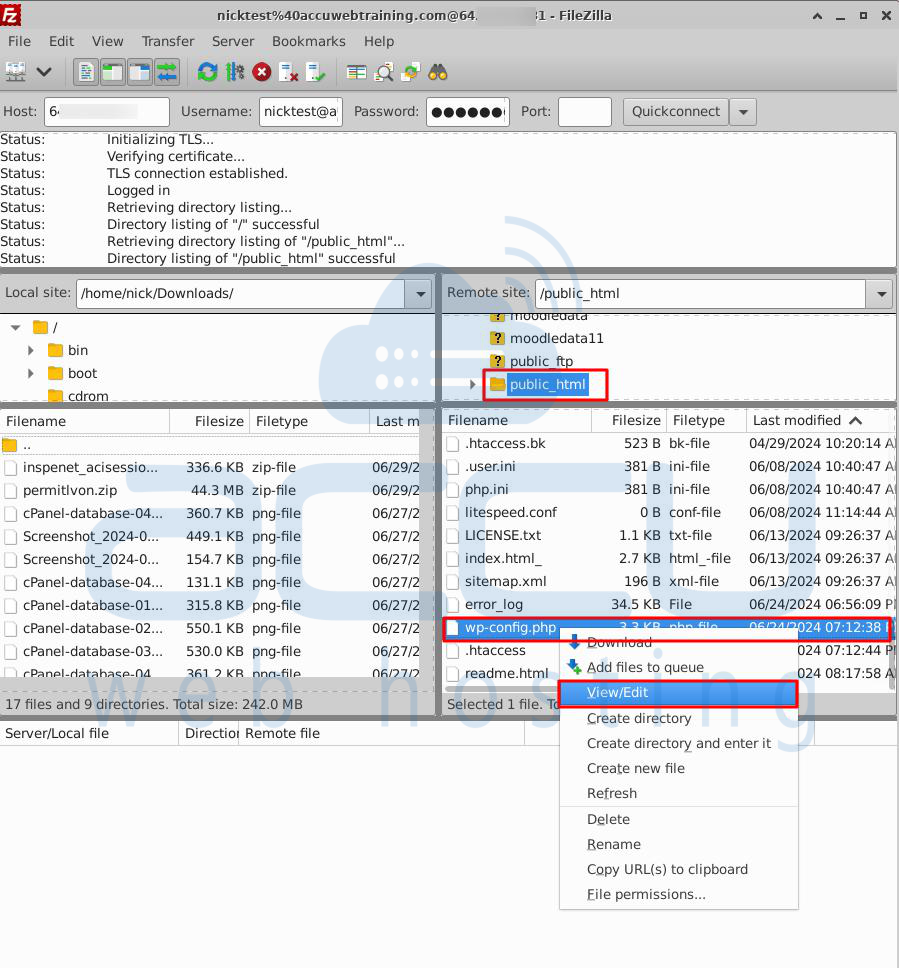Click the local Filetype column header
This screenshot has width=899, height=968.
[309, 421]
